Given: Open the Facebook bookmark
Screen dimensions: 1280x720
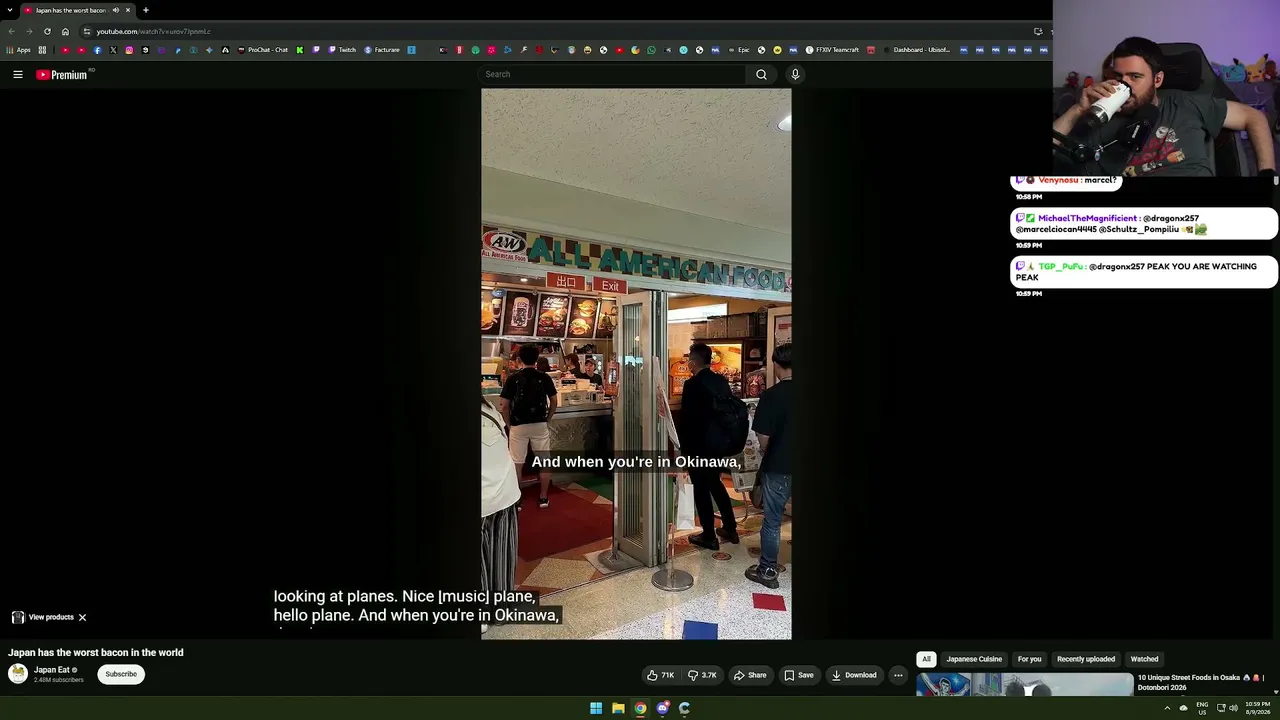Looking at the screenshot, I should 97,50.
